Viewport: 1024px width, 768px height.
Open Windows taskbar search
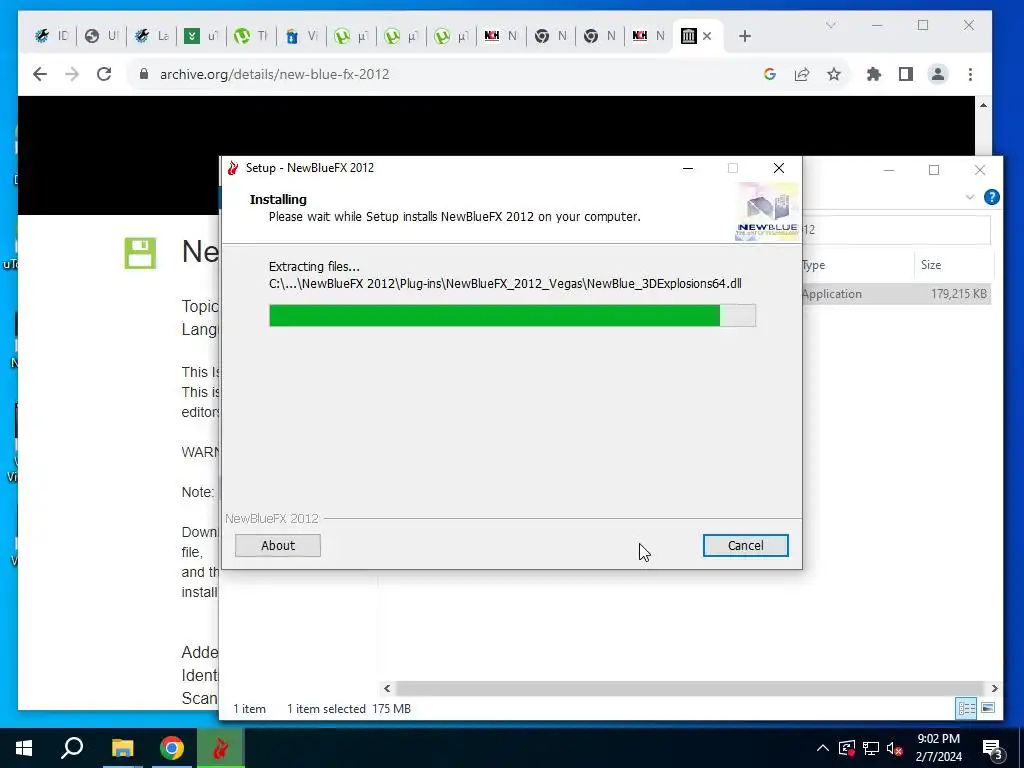click(x=72, y=748)
